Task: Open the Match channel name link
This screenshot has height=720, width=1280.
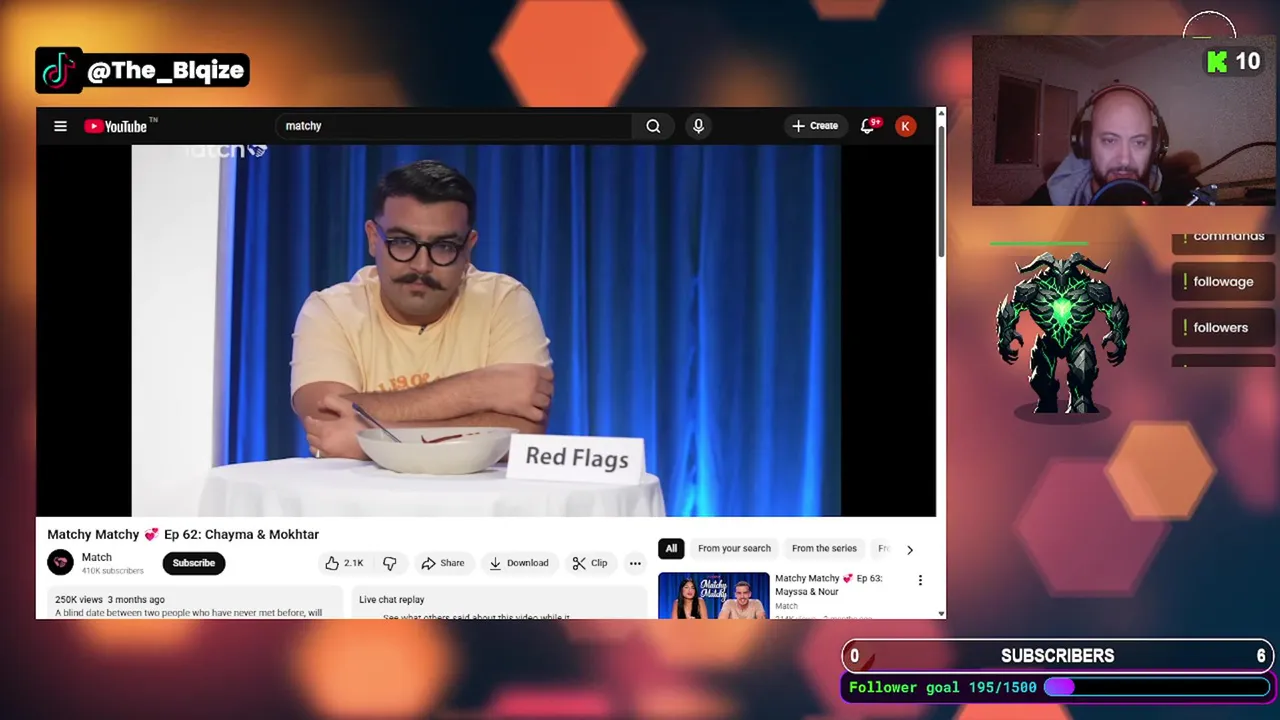Action: click(97, 557)
